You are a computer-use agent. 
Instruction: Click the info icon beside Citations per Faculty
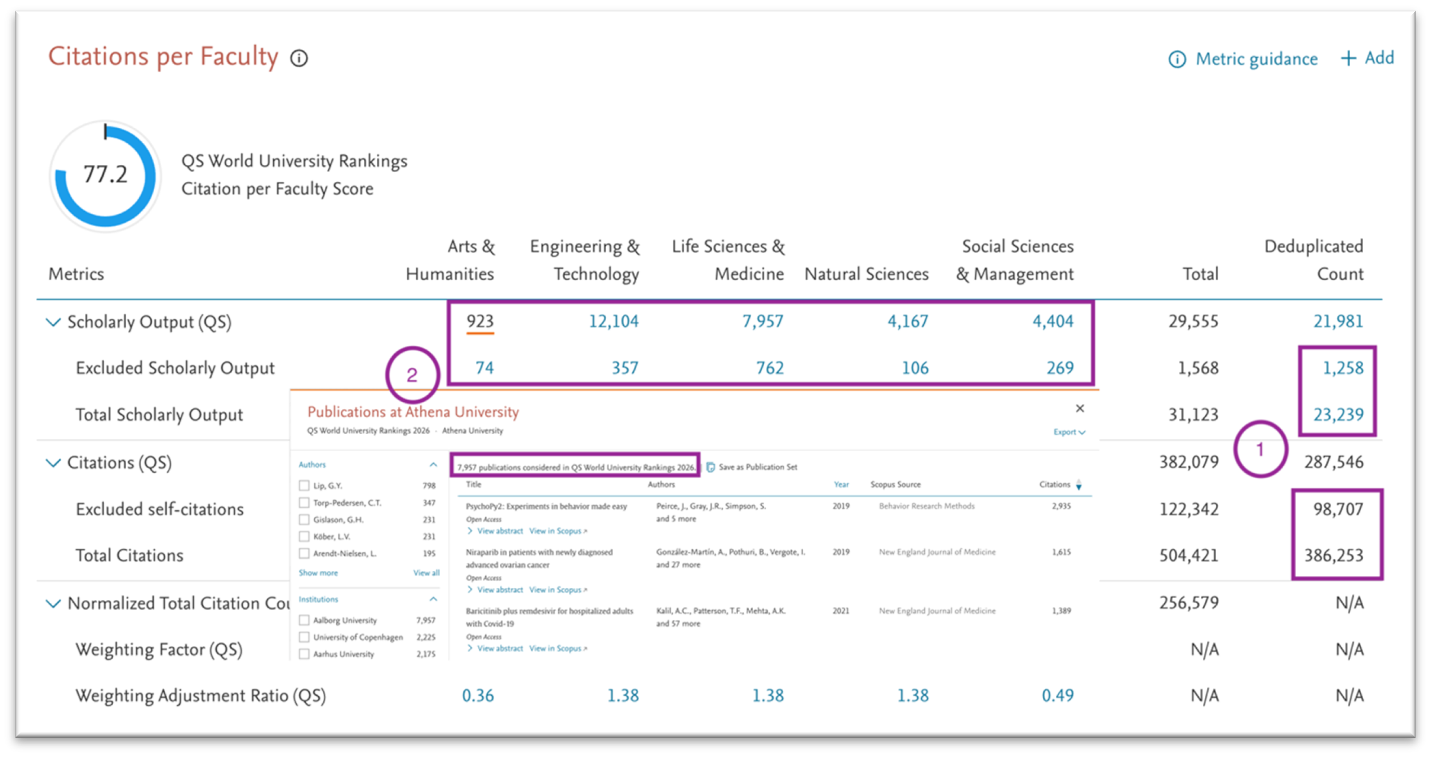pos(299,58)
